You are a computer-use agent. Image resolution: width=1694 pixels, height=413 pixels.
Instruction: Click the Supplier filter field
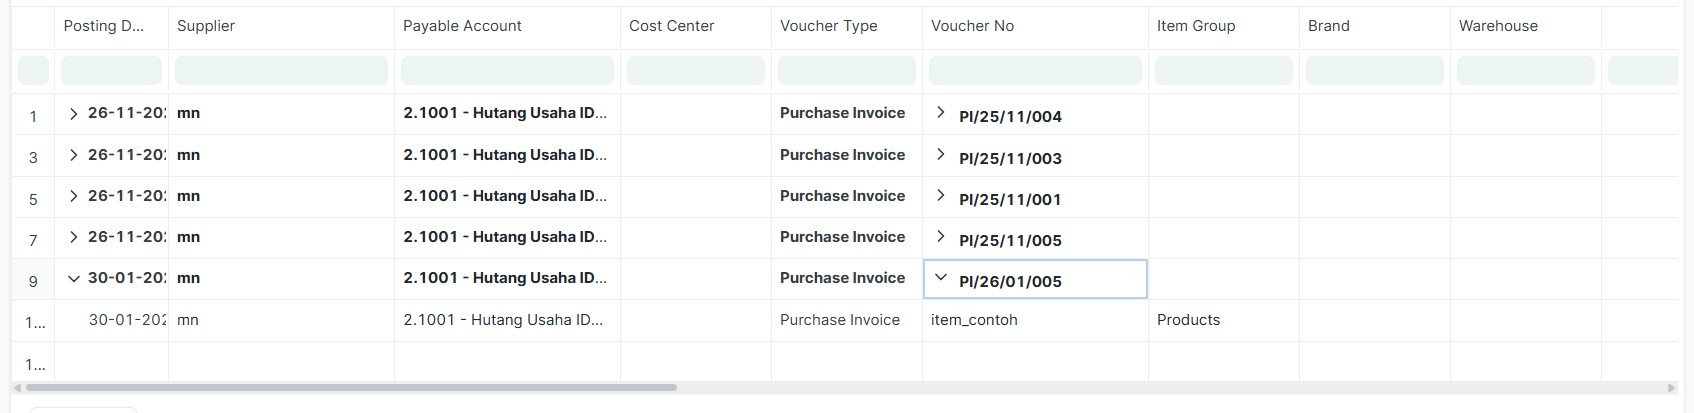point(281,70)
